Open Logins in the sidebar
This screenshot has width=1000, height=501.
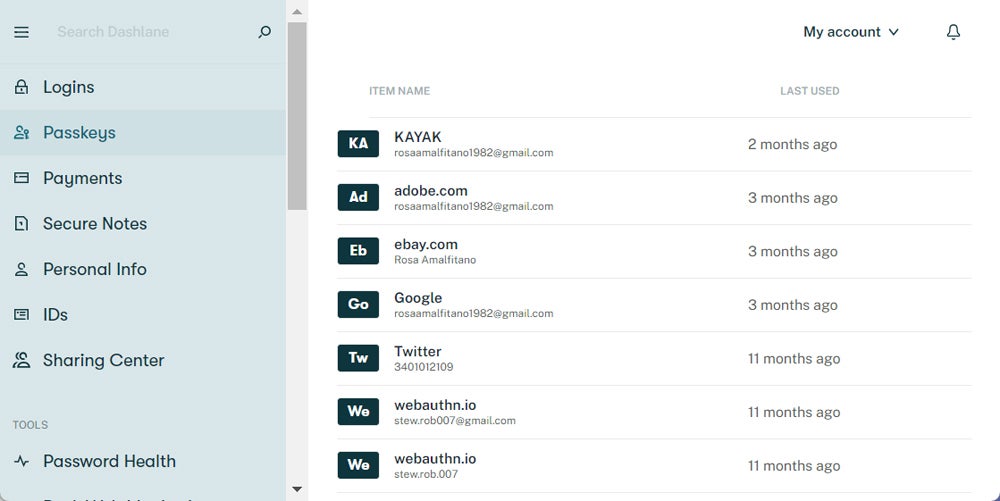(68, 87)
